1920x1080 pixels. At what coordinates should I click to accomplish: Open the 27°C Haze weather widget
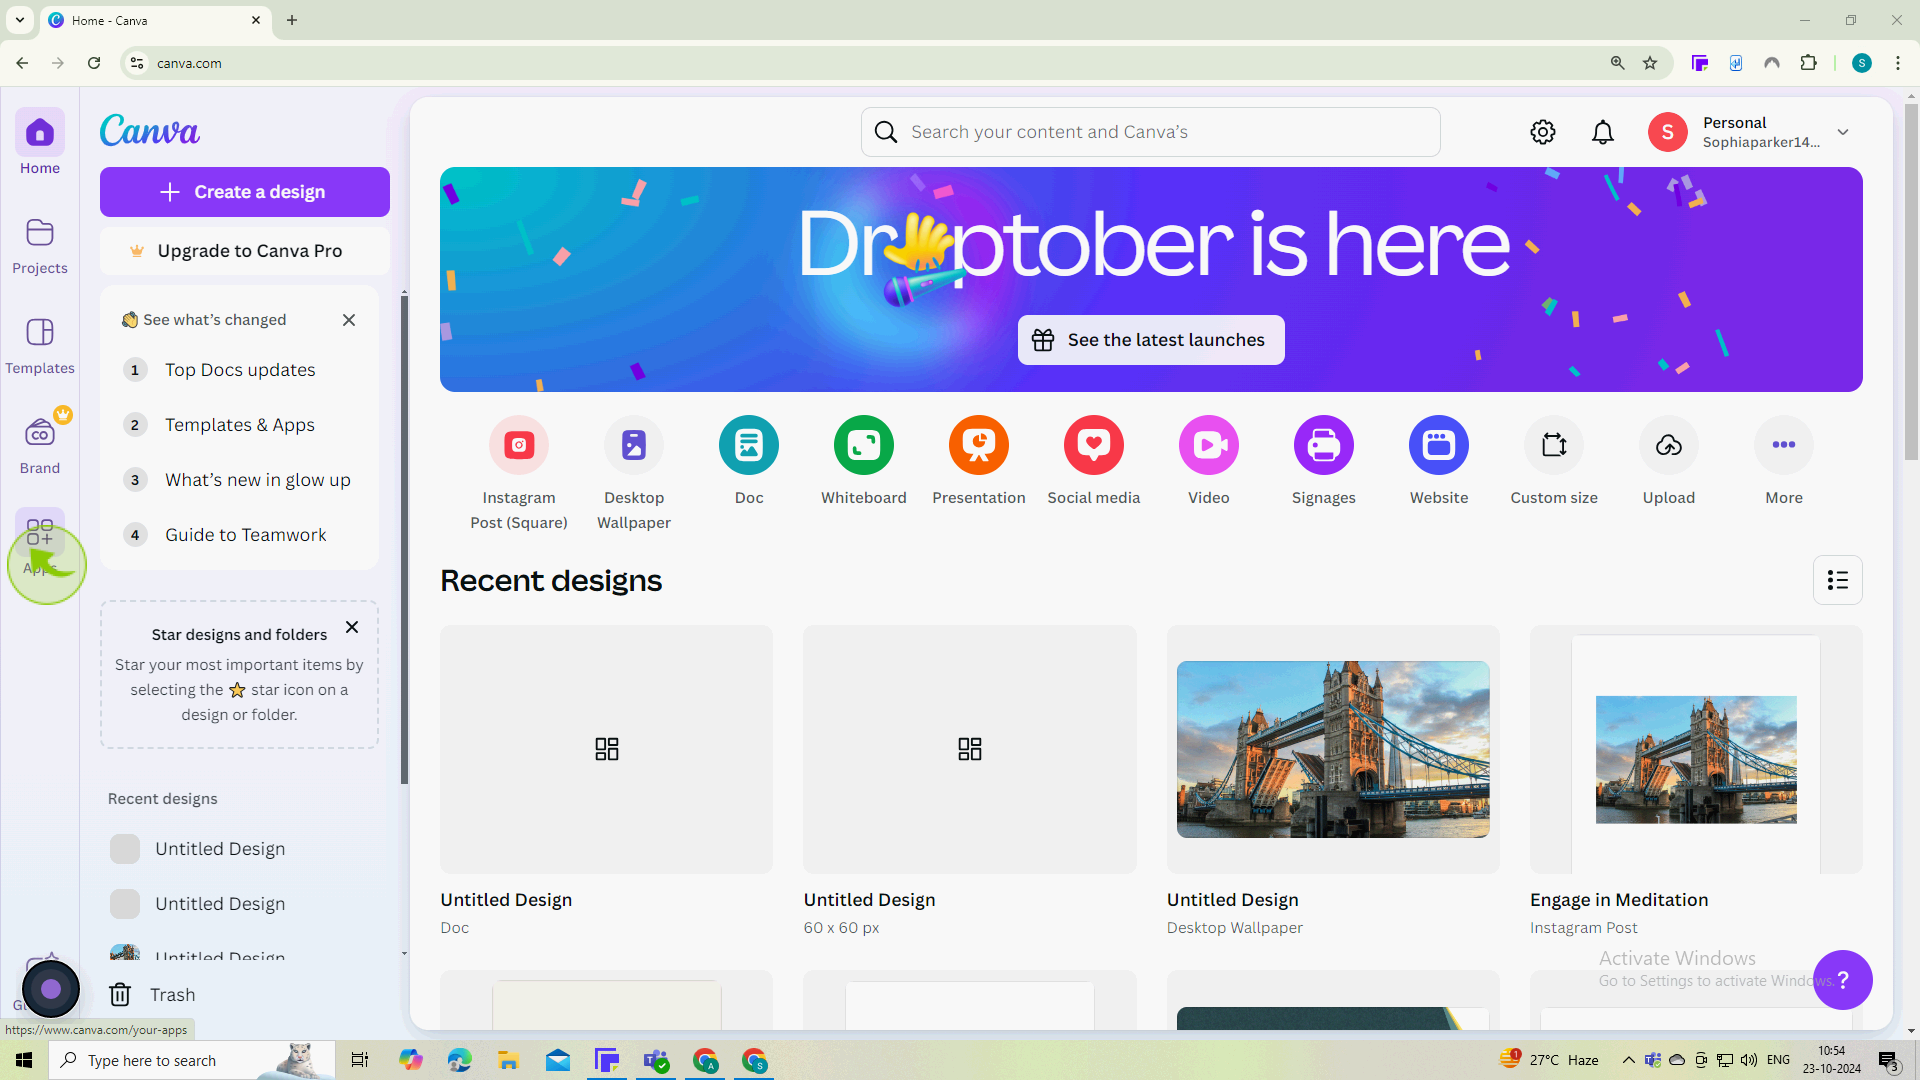[1549, 1060]
